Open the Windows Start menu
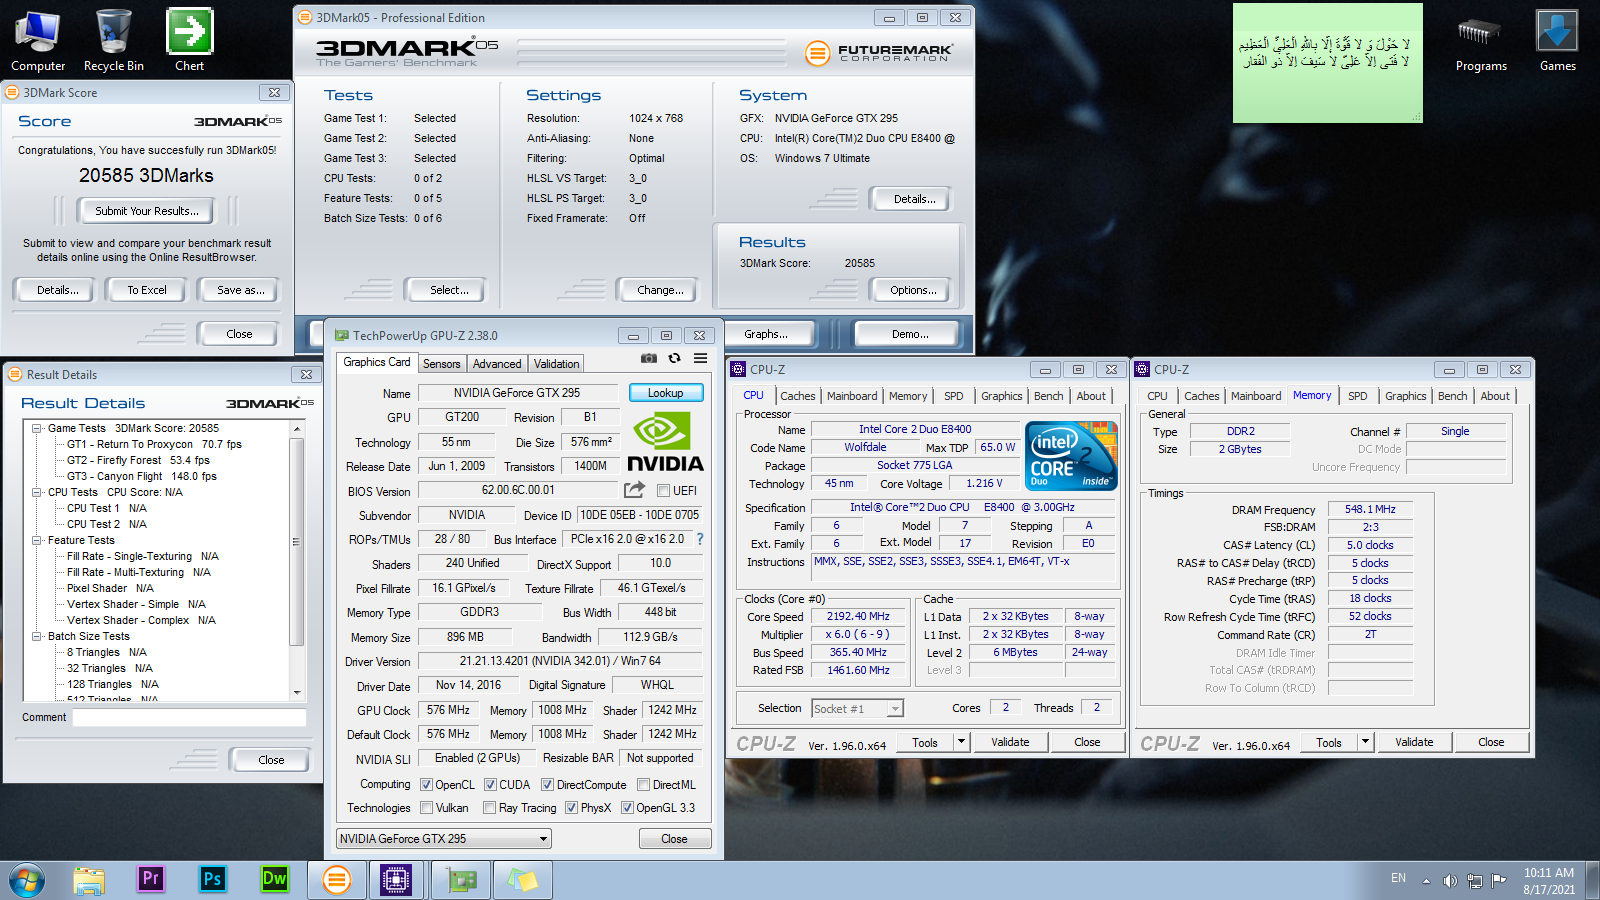This screenshot has width=1600, height=900. coord(27,880)
